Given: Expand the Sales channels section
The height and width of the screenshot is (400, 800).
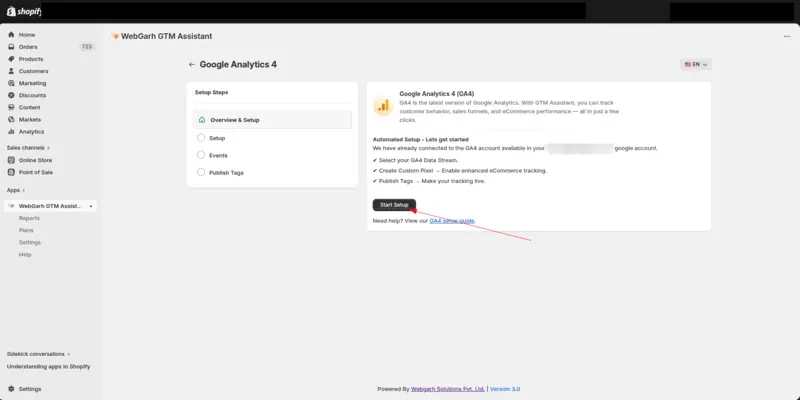Looking at the screenshot, I should point(29,148).
